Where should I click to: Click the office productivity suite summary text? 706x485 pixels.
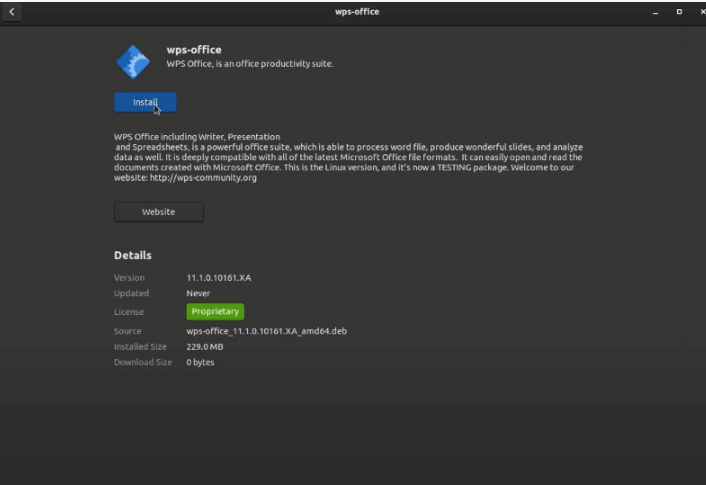coord(250,64)
